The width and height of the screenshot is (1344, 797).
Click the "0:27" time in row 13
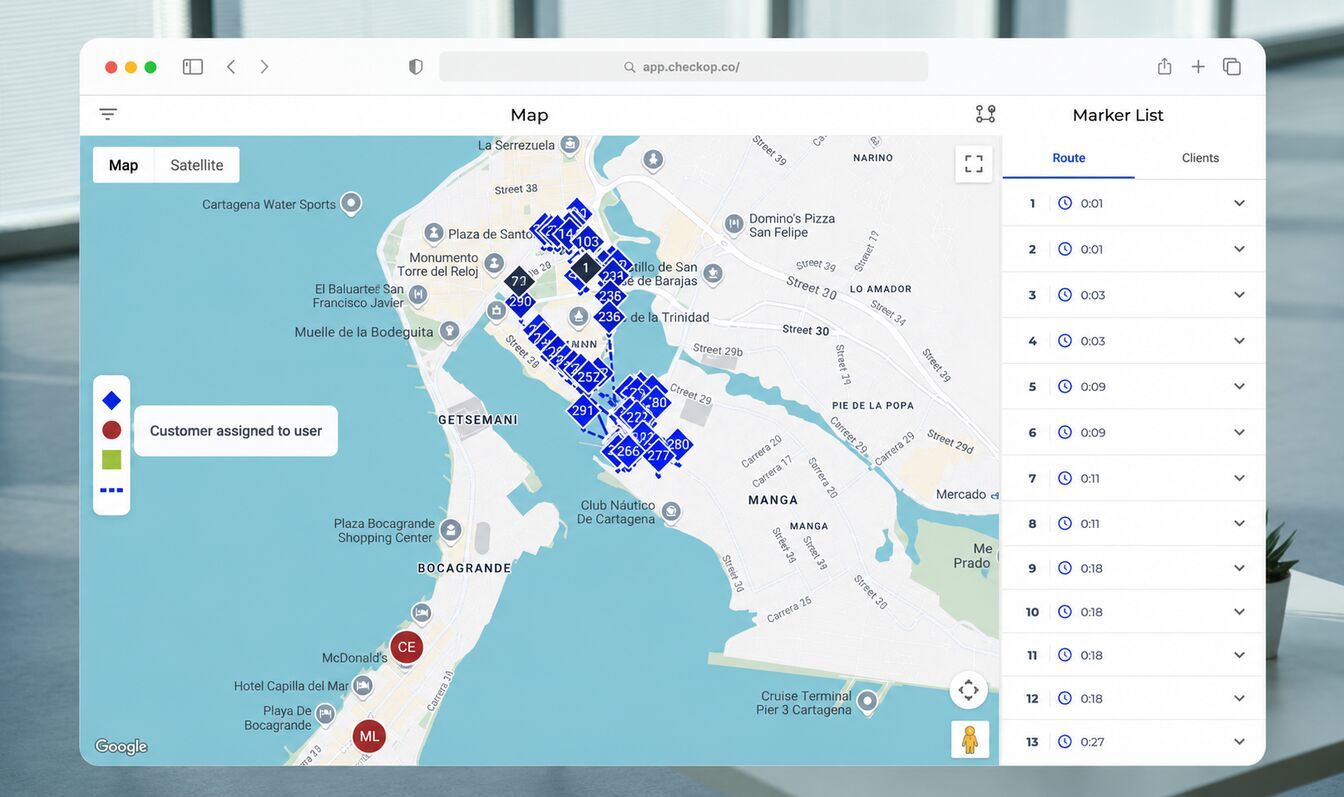pyautogui.click(x=1092, y=742)
